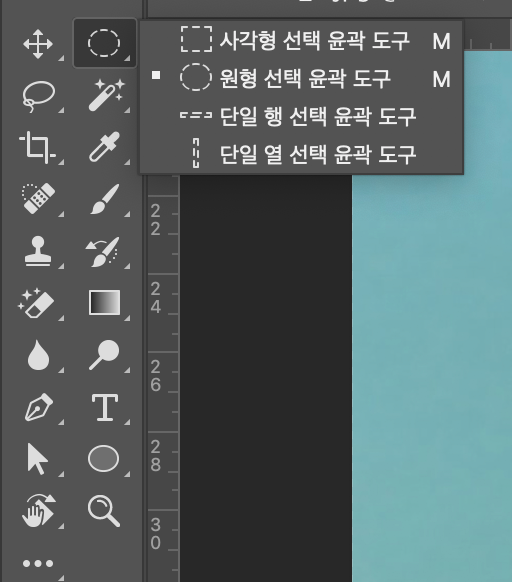Choose 사각형 선택 윤곽 도구 from flyout

[301, 40]
